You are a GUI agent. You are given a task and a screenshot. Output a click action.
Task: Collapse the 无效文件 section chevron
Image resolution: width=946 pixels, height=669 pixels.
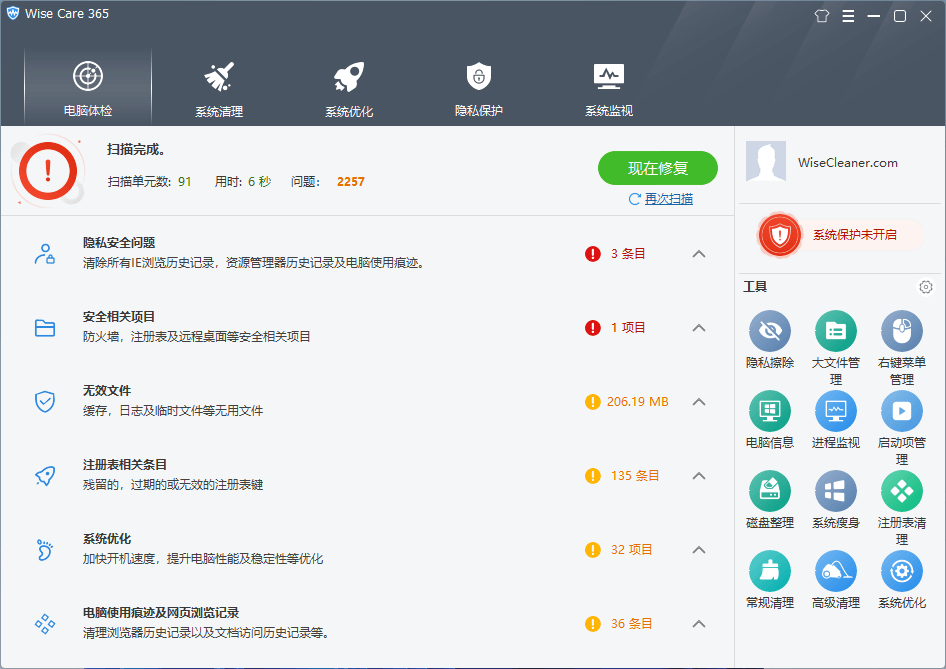[699, 402]
